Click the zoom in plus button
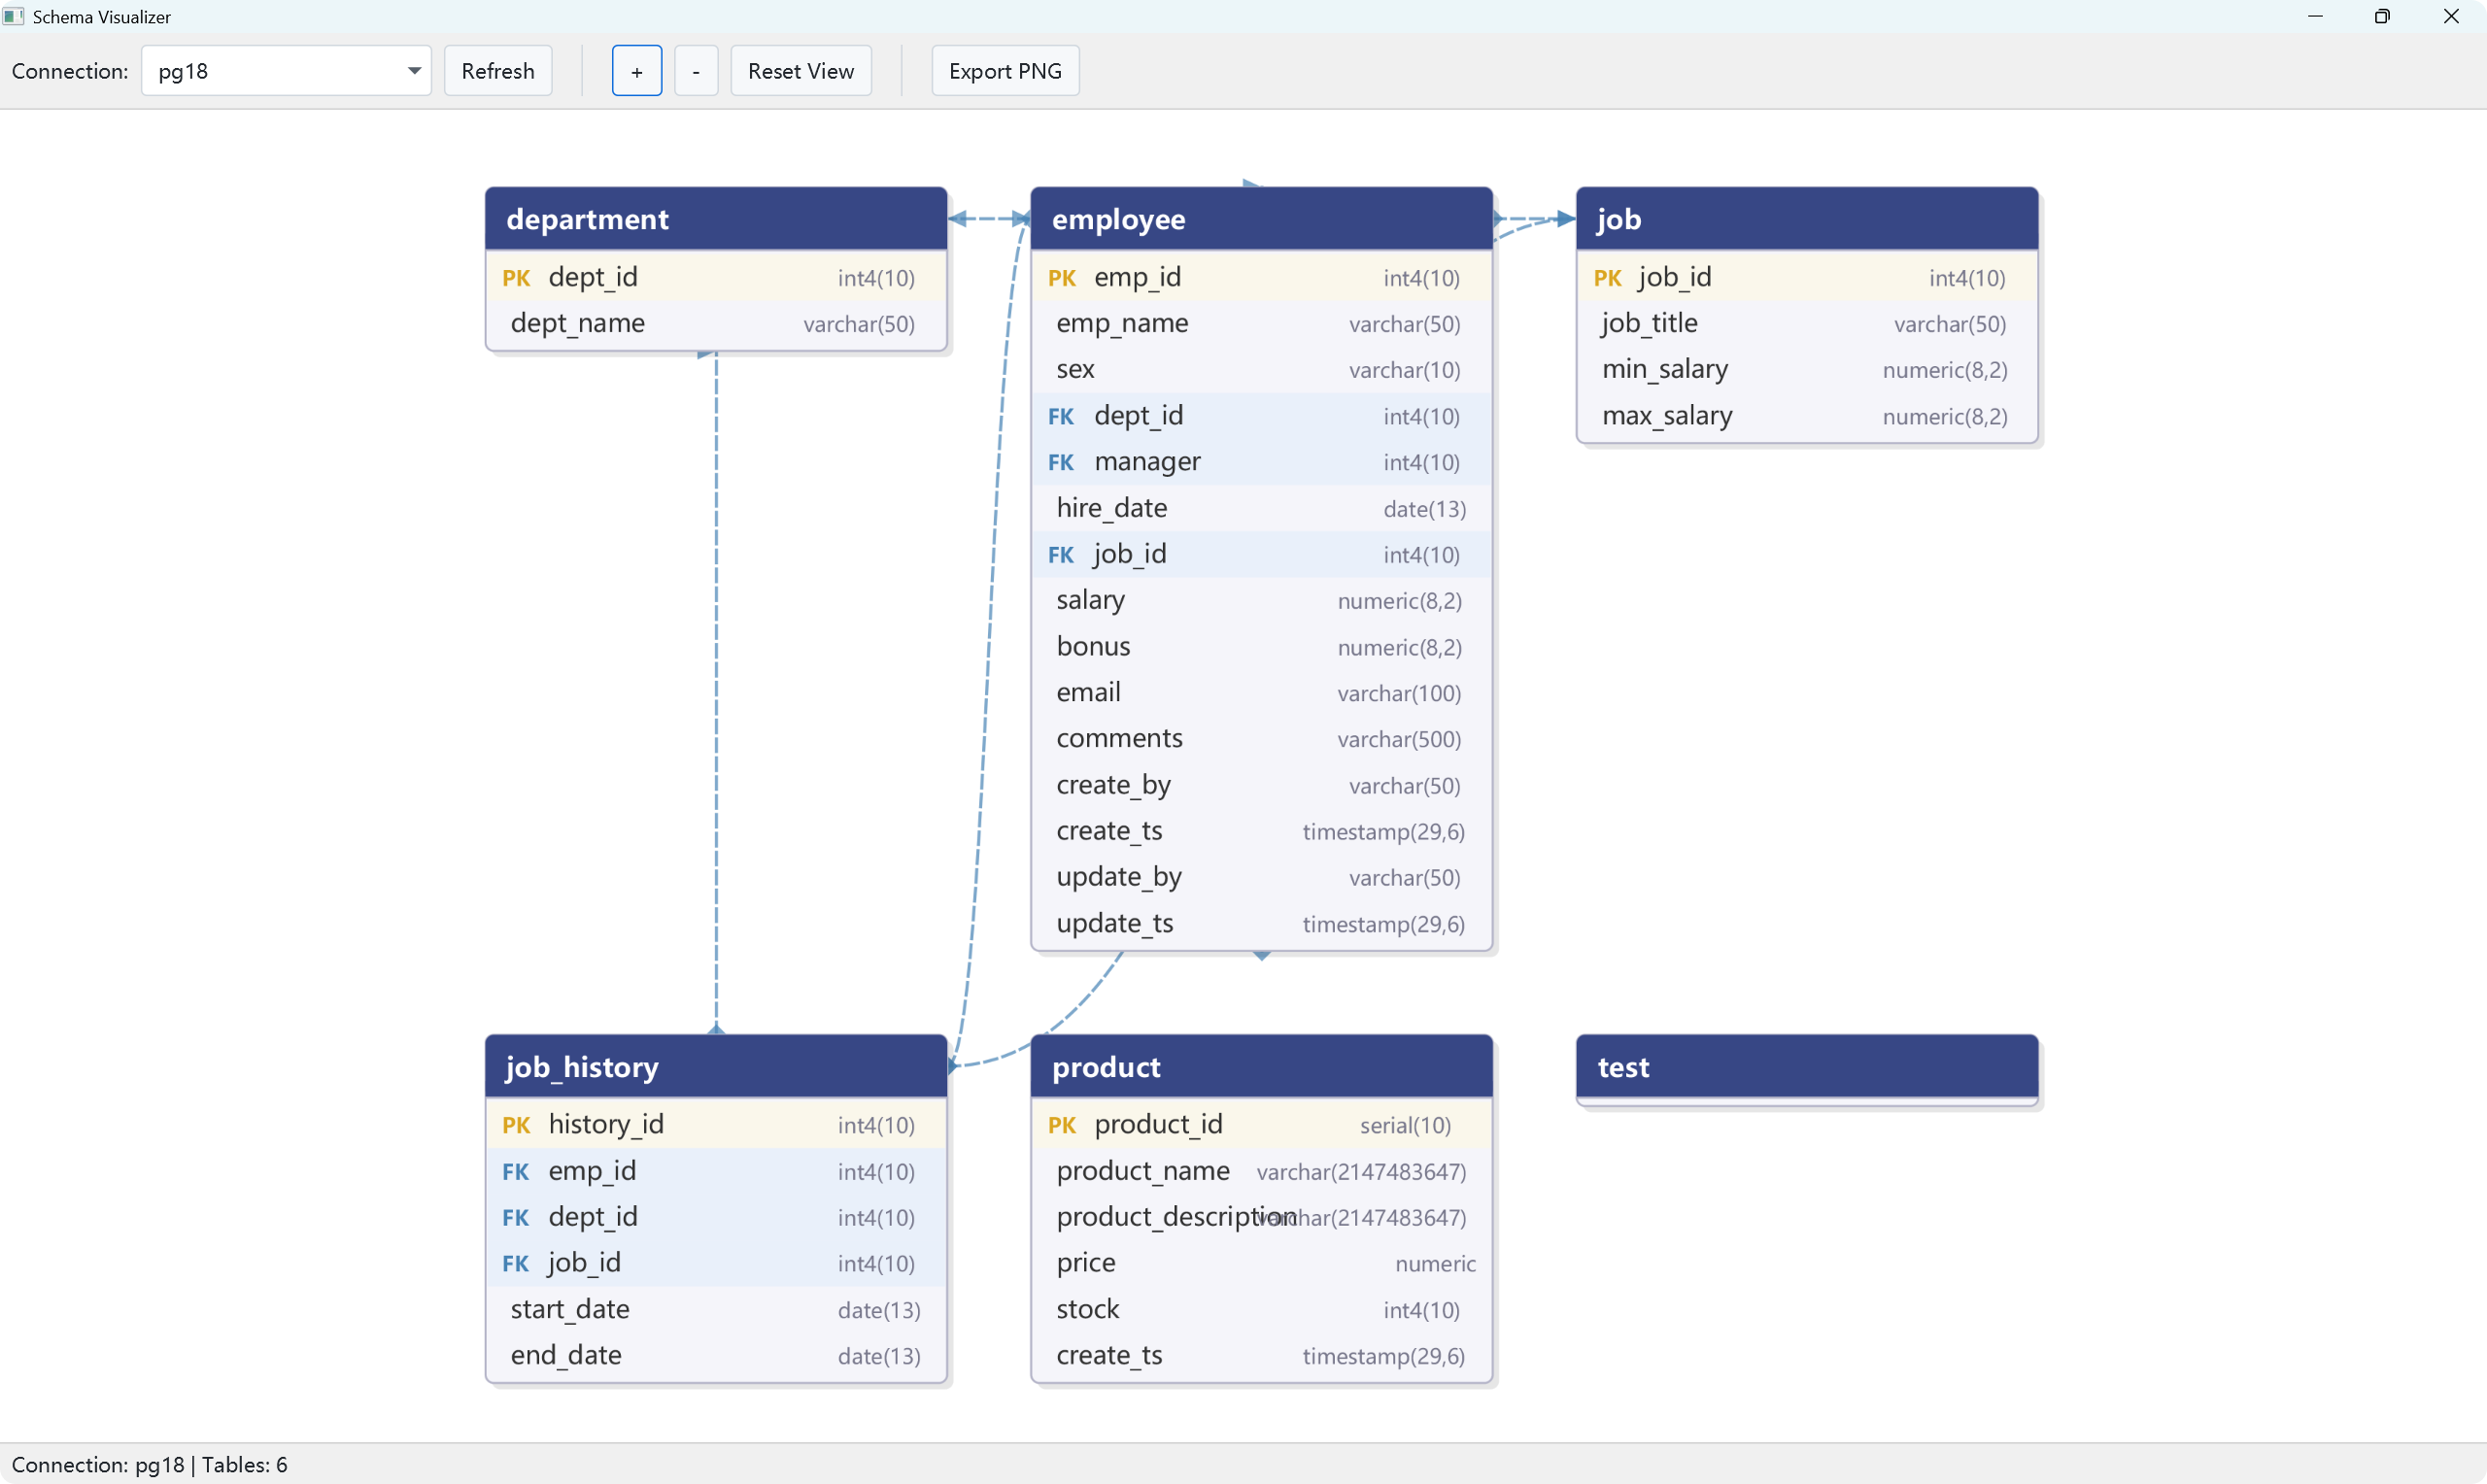This screenshot has width=2487, height=1484. [x=636, y=71]
